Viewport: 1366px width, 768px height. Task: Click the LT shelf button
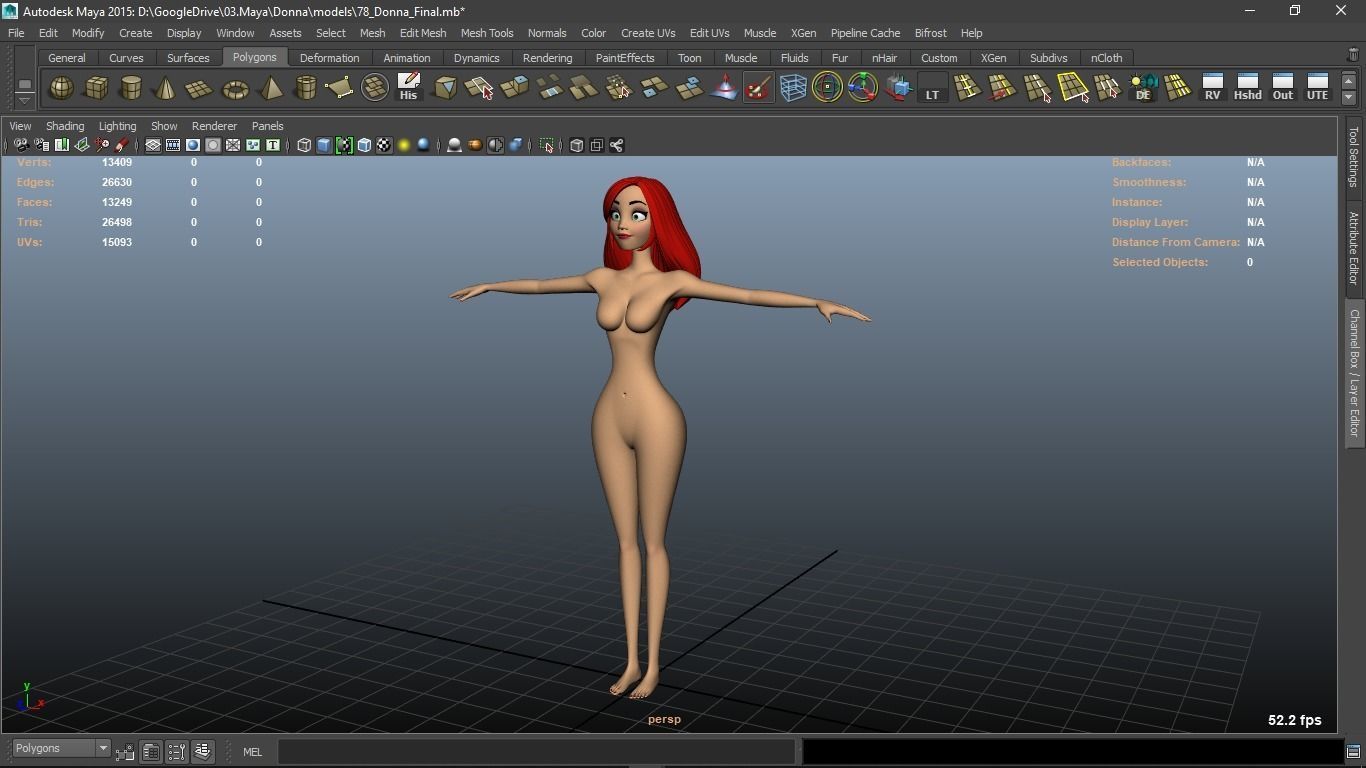click(x=932, y=88)
